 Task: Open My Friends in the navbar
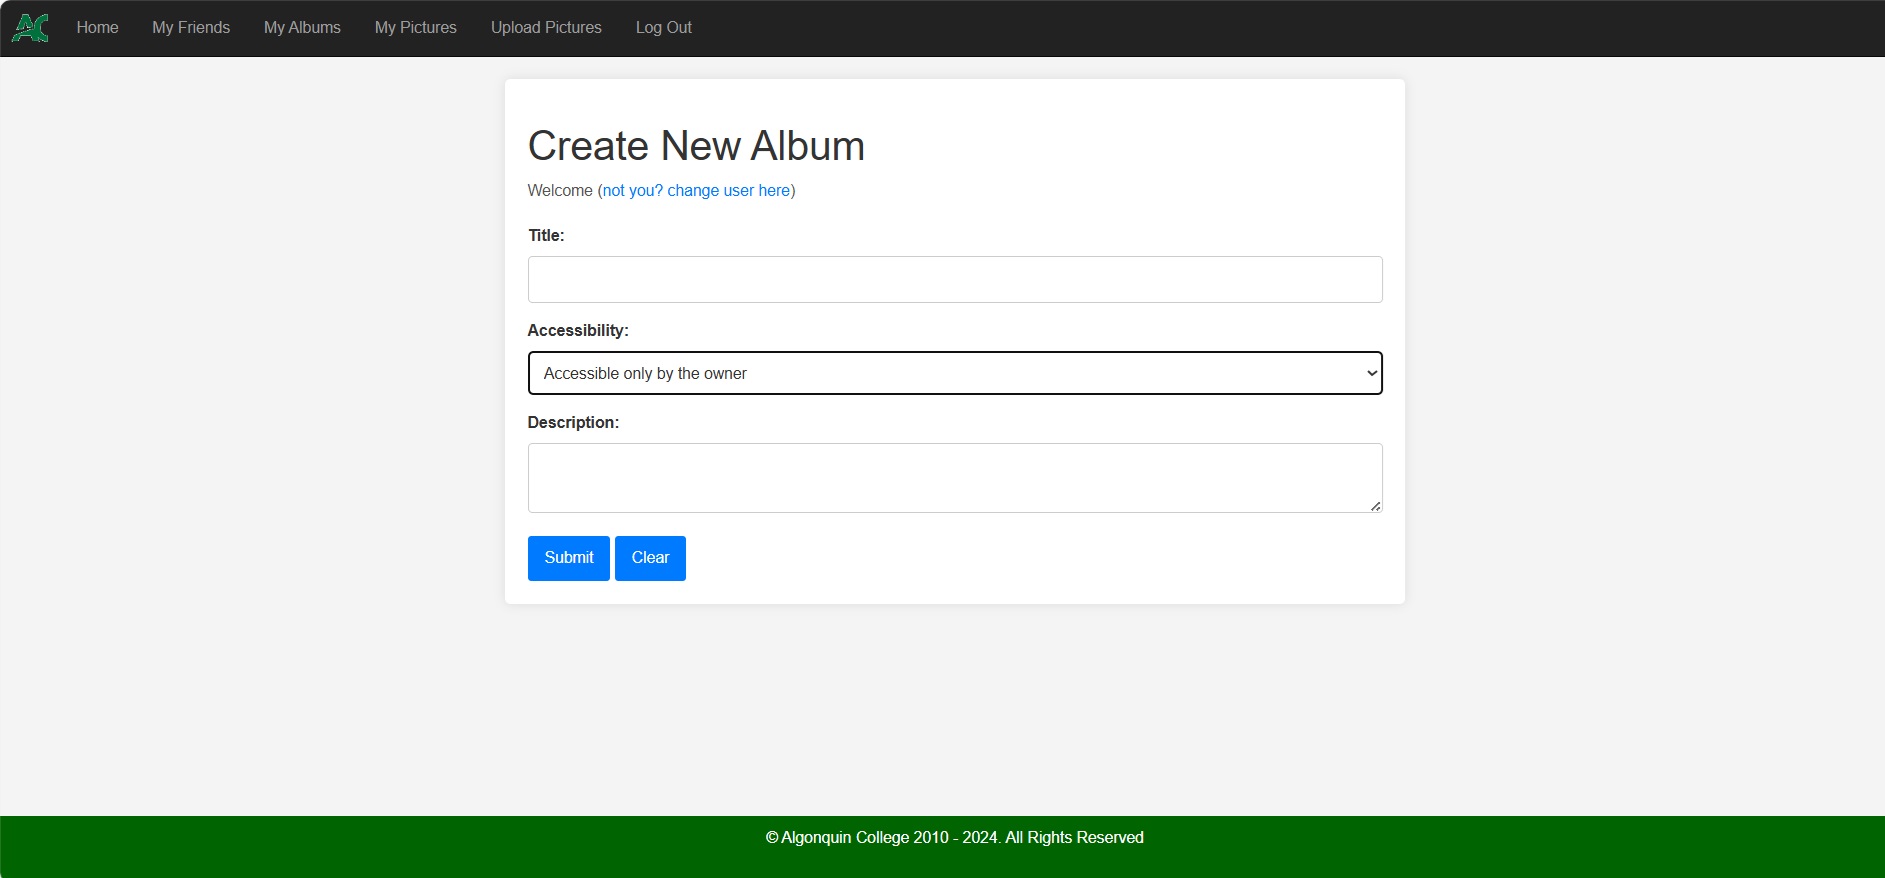pyautogui.click(x=191, y=28)
